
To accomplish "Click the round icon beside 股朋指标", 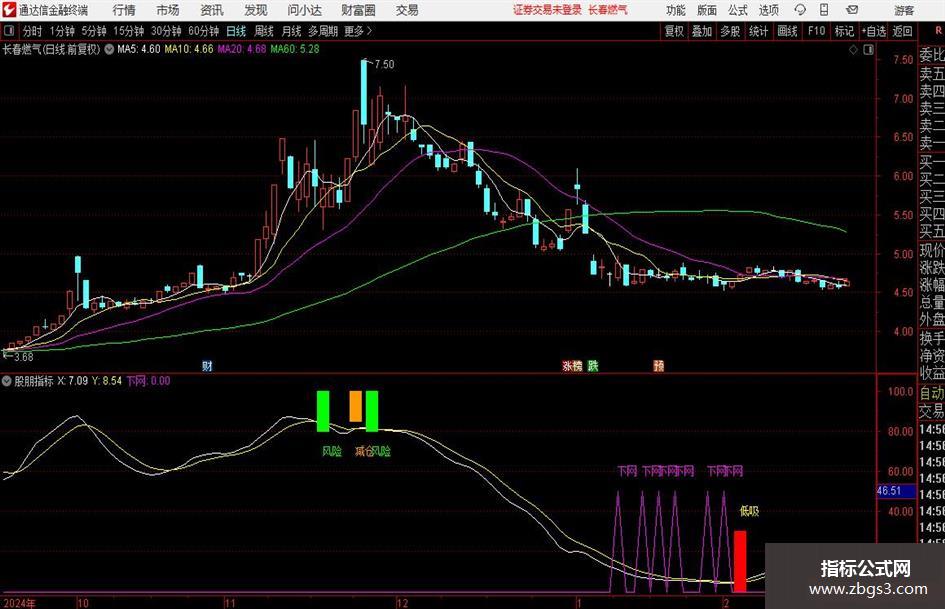I will coord(7,381).
